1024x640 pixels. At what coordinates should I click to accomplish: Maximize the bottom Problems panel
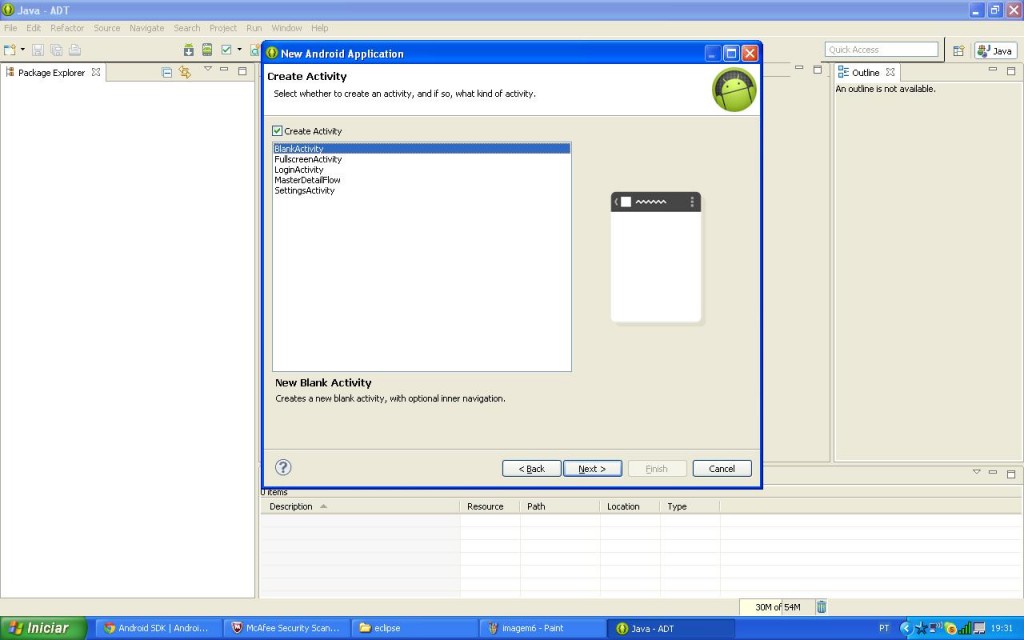coord(1011,473)
